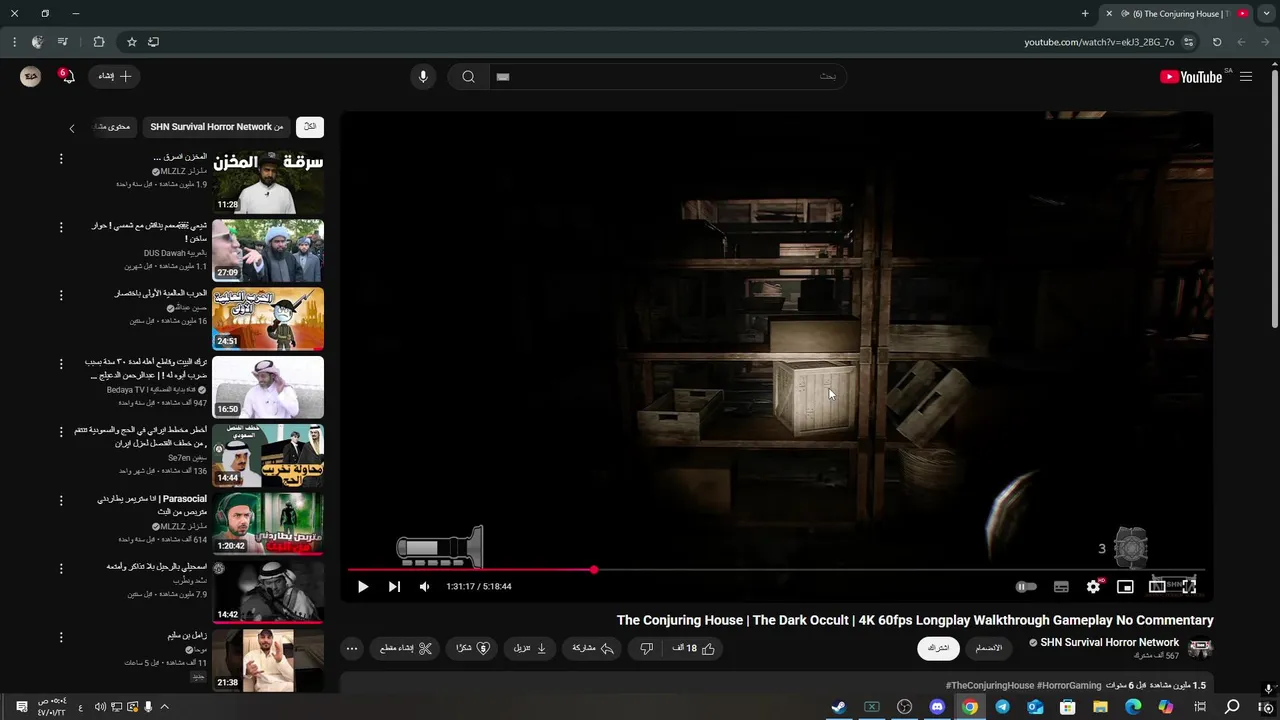Open the YouTube account avatar menu

pyautogui.click(x=31, y=76)
